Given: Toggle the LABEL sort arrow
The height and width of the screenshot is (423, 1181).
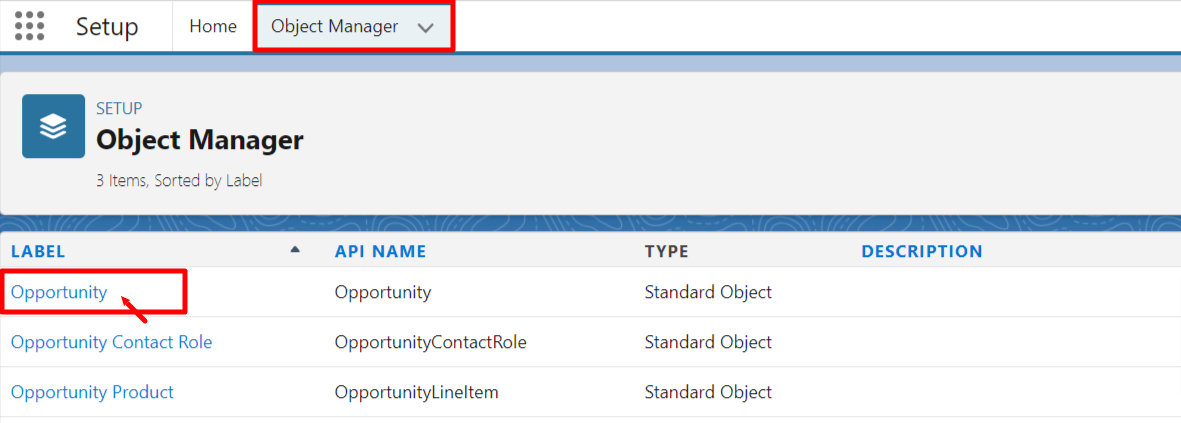Looking at the screenshot, I should pos(295,249).
